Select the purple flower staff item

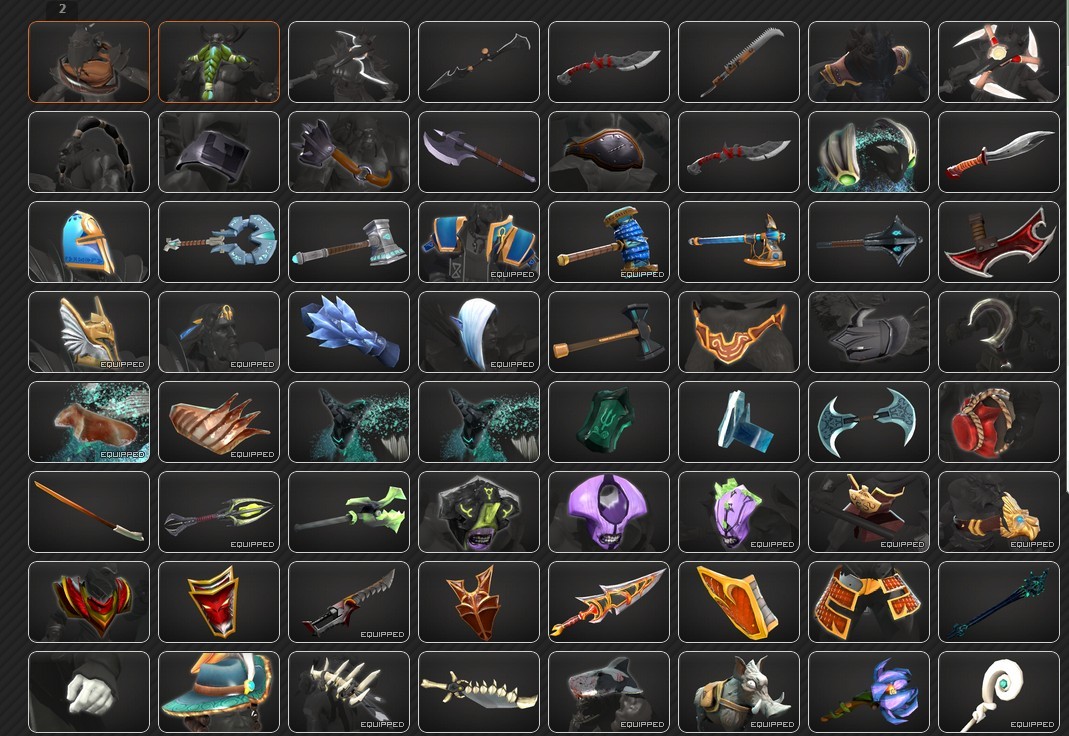[869, 692]
